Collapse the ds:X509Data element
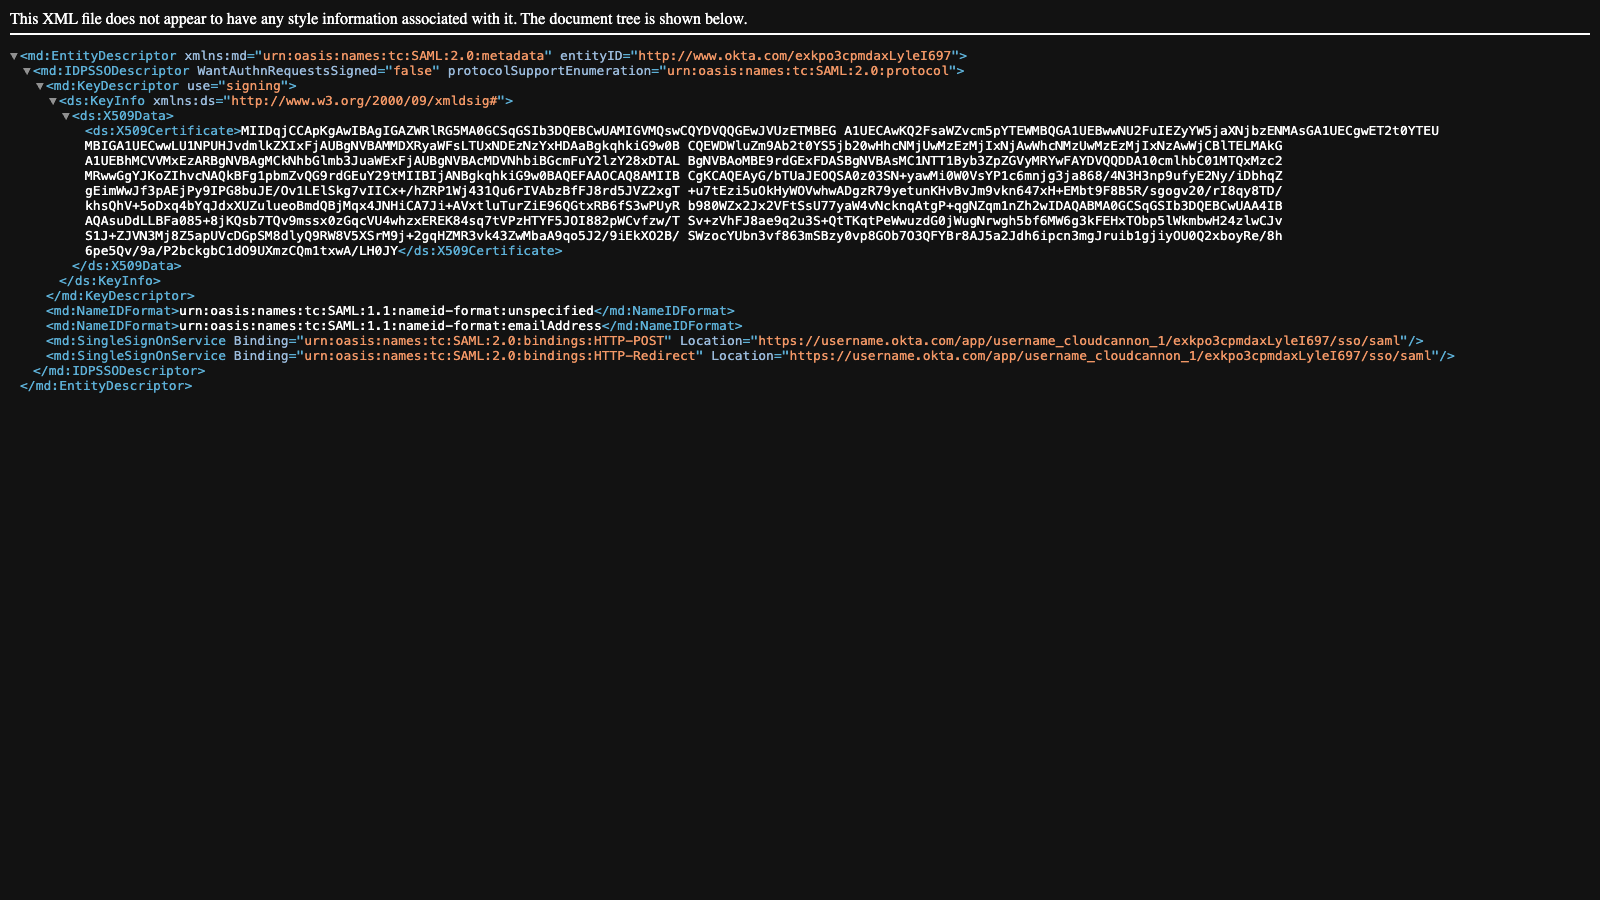This screenshot has width=1600, height=900. pos(68,116)
